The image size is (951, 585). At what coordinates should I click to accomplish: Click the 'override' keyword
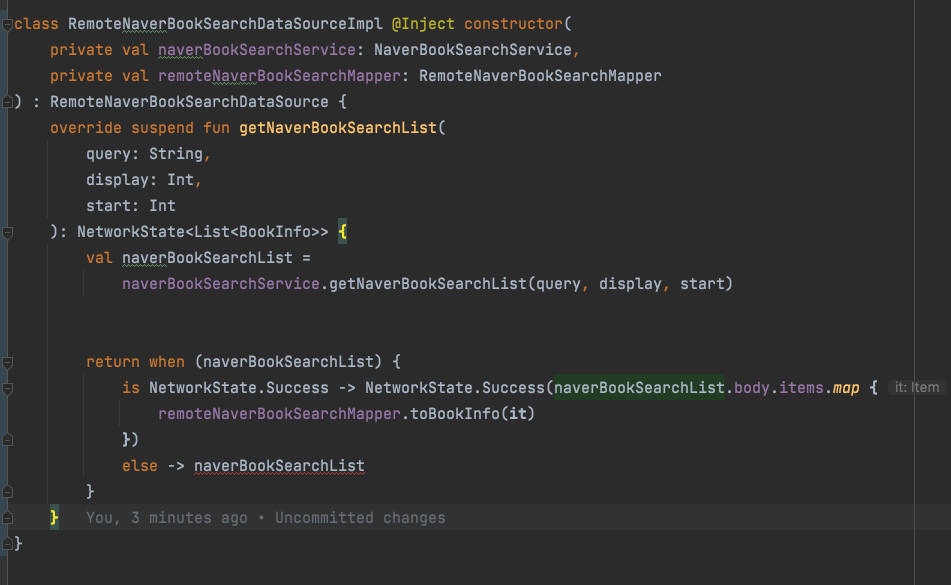(86, 128)
